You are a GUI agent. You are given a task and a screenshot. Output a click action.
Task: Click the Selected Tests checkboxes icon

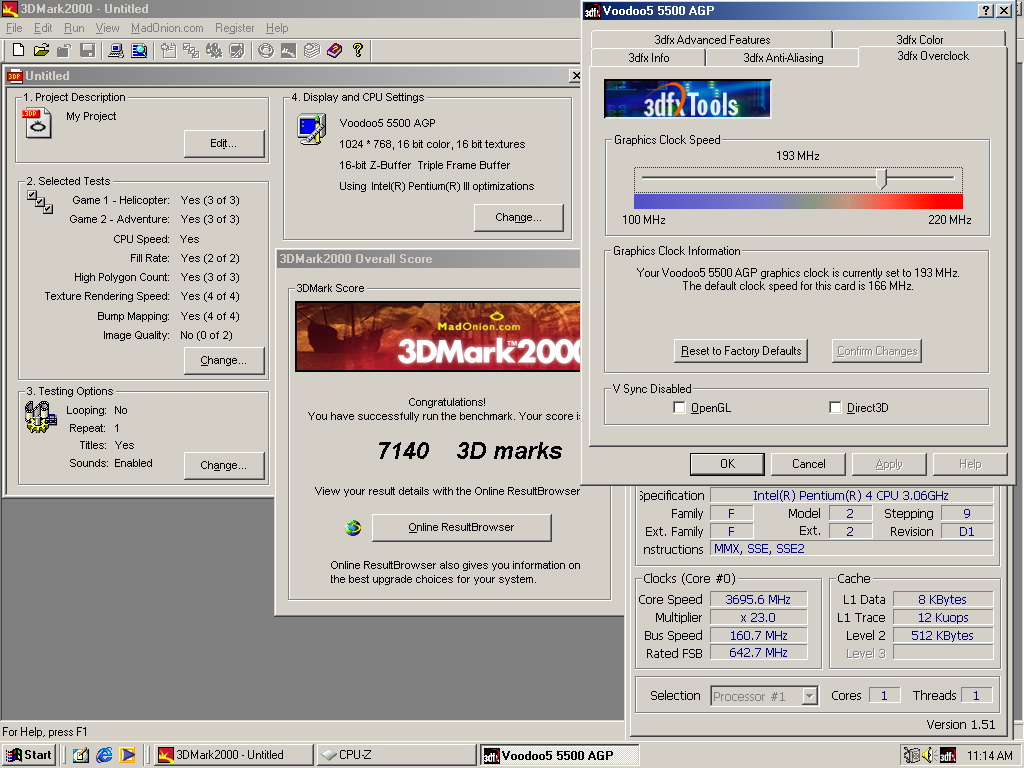(x=40, y=202)
